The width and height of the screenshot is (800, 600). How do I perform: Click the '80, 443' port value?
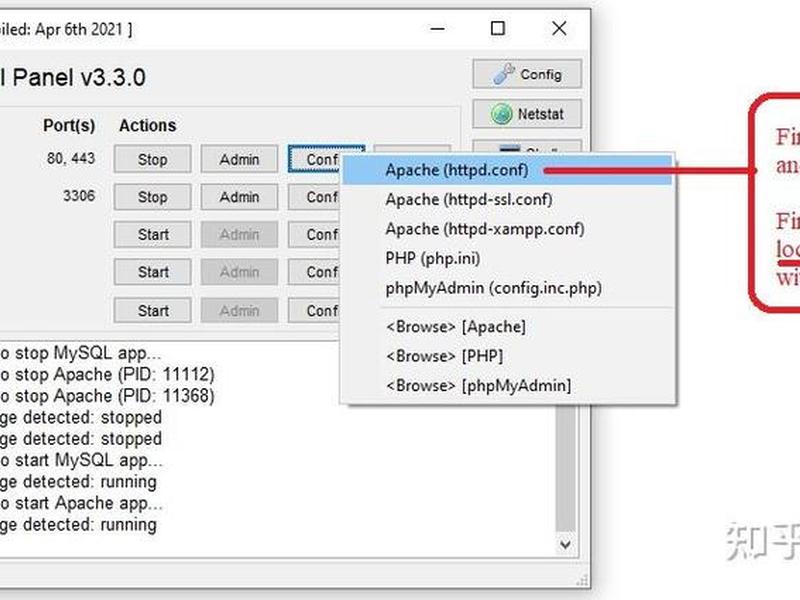tap(71, 159)
